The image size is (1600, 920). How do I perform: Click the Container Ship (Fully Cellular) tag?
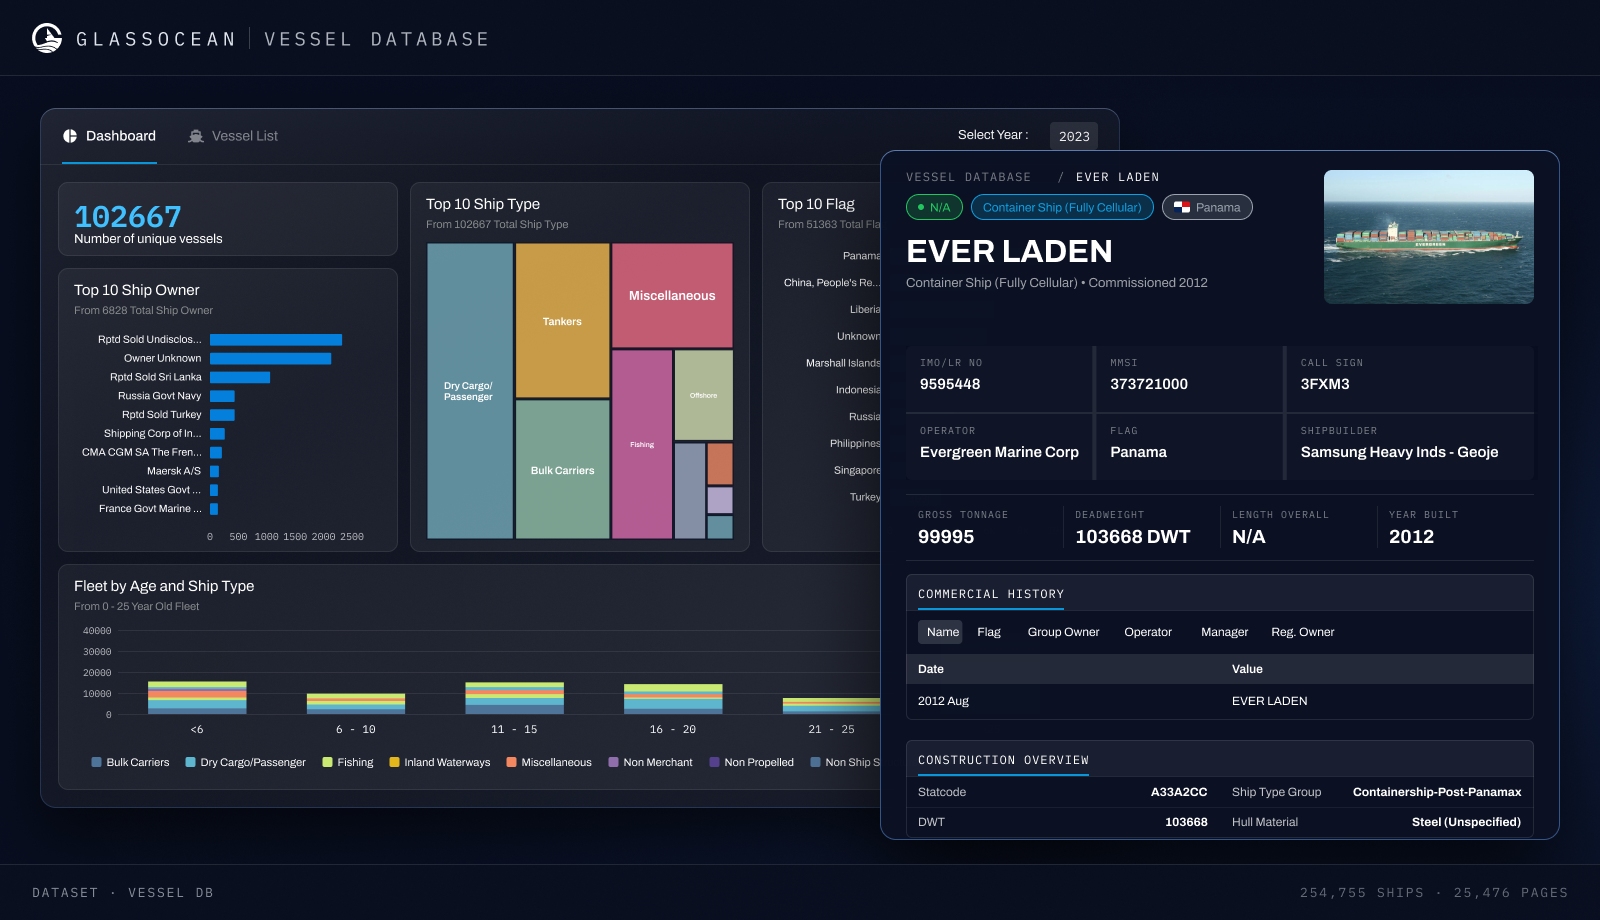[1062, 207]
